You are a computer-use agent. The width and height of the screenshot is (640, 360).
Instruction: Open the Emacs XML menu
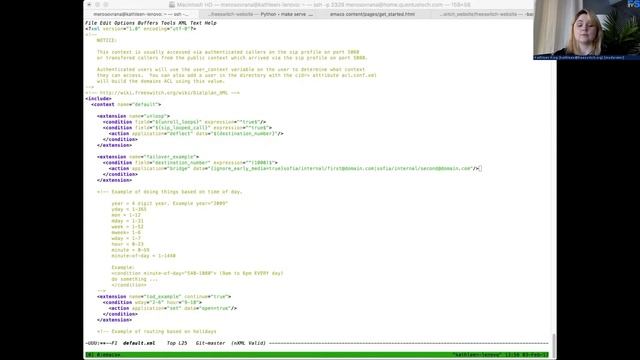182,23
